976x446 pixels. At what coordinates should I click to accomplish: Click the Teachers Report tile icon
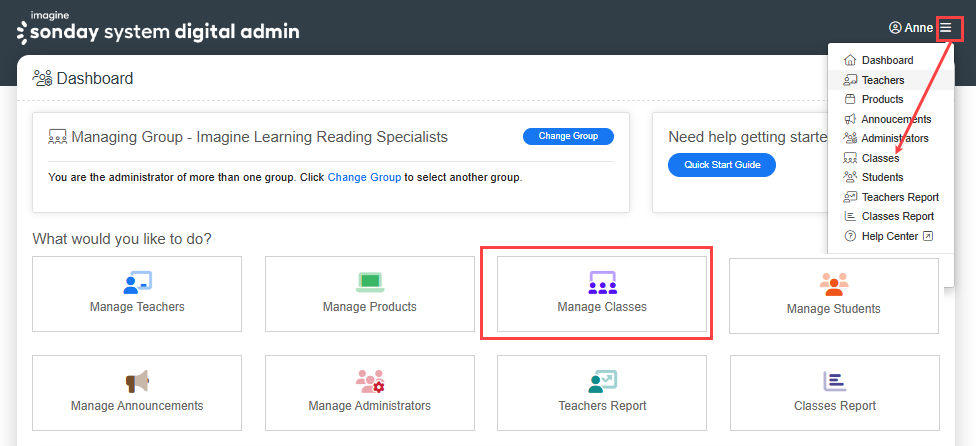pyautogui.click(x=603, y=381)
